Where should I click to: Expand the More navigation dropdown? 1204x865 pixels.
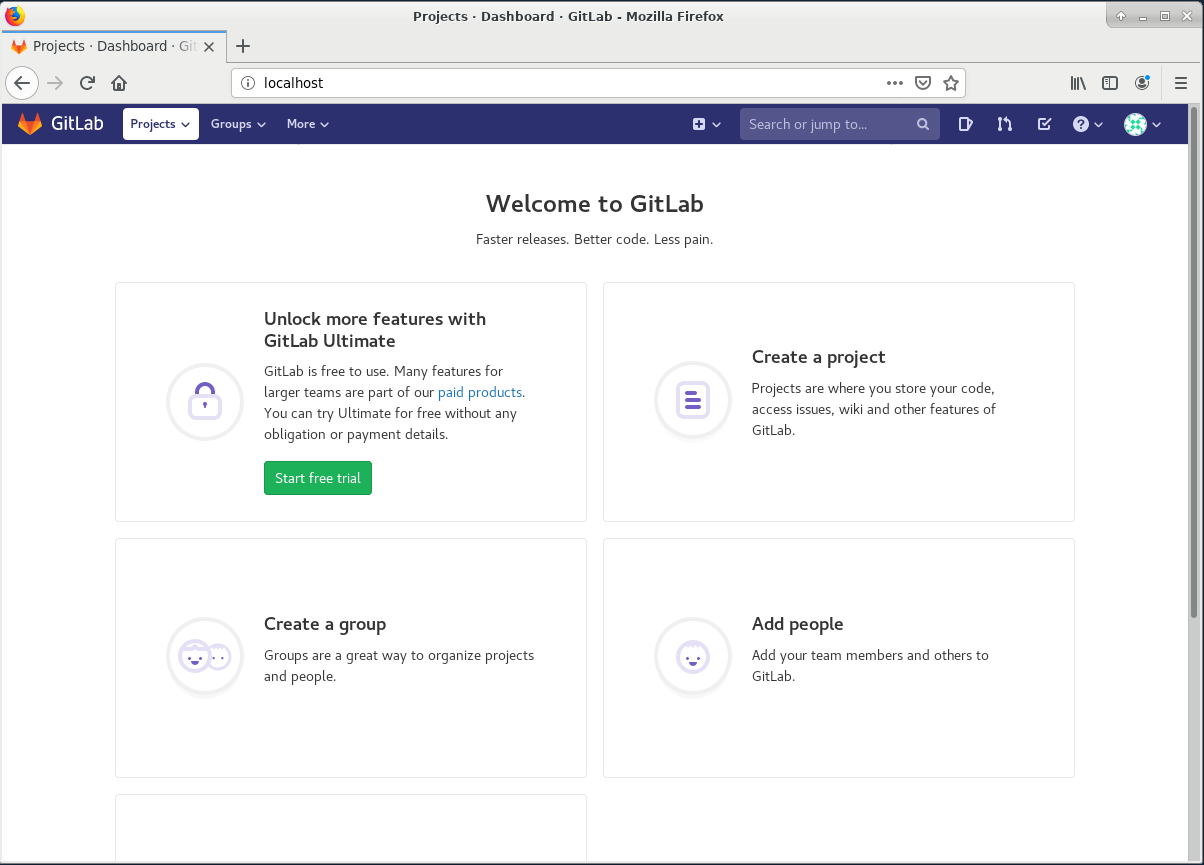coord(307,124)
